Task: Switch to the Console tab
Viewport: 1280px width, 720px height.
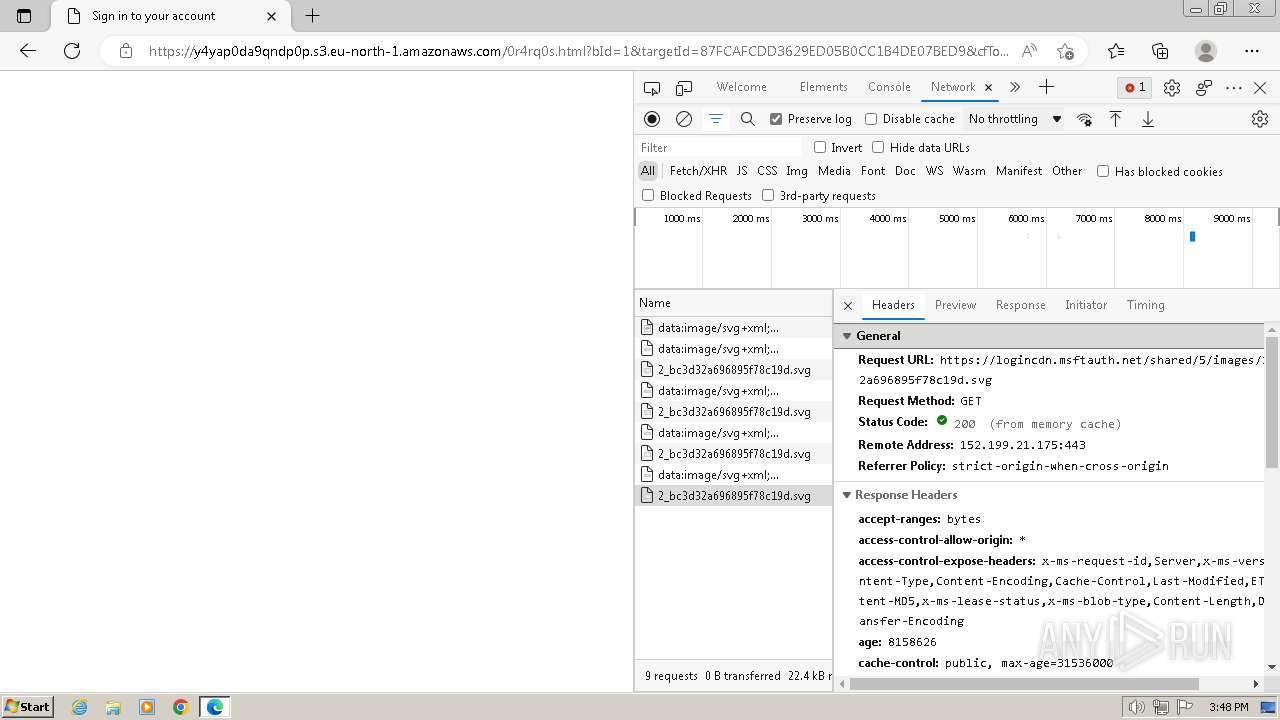Action: tap(889, 87)
